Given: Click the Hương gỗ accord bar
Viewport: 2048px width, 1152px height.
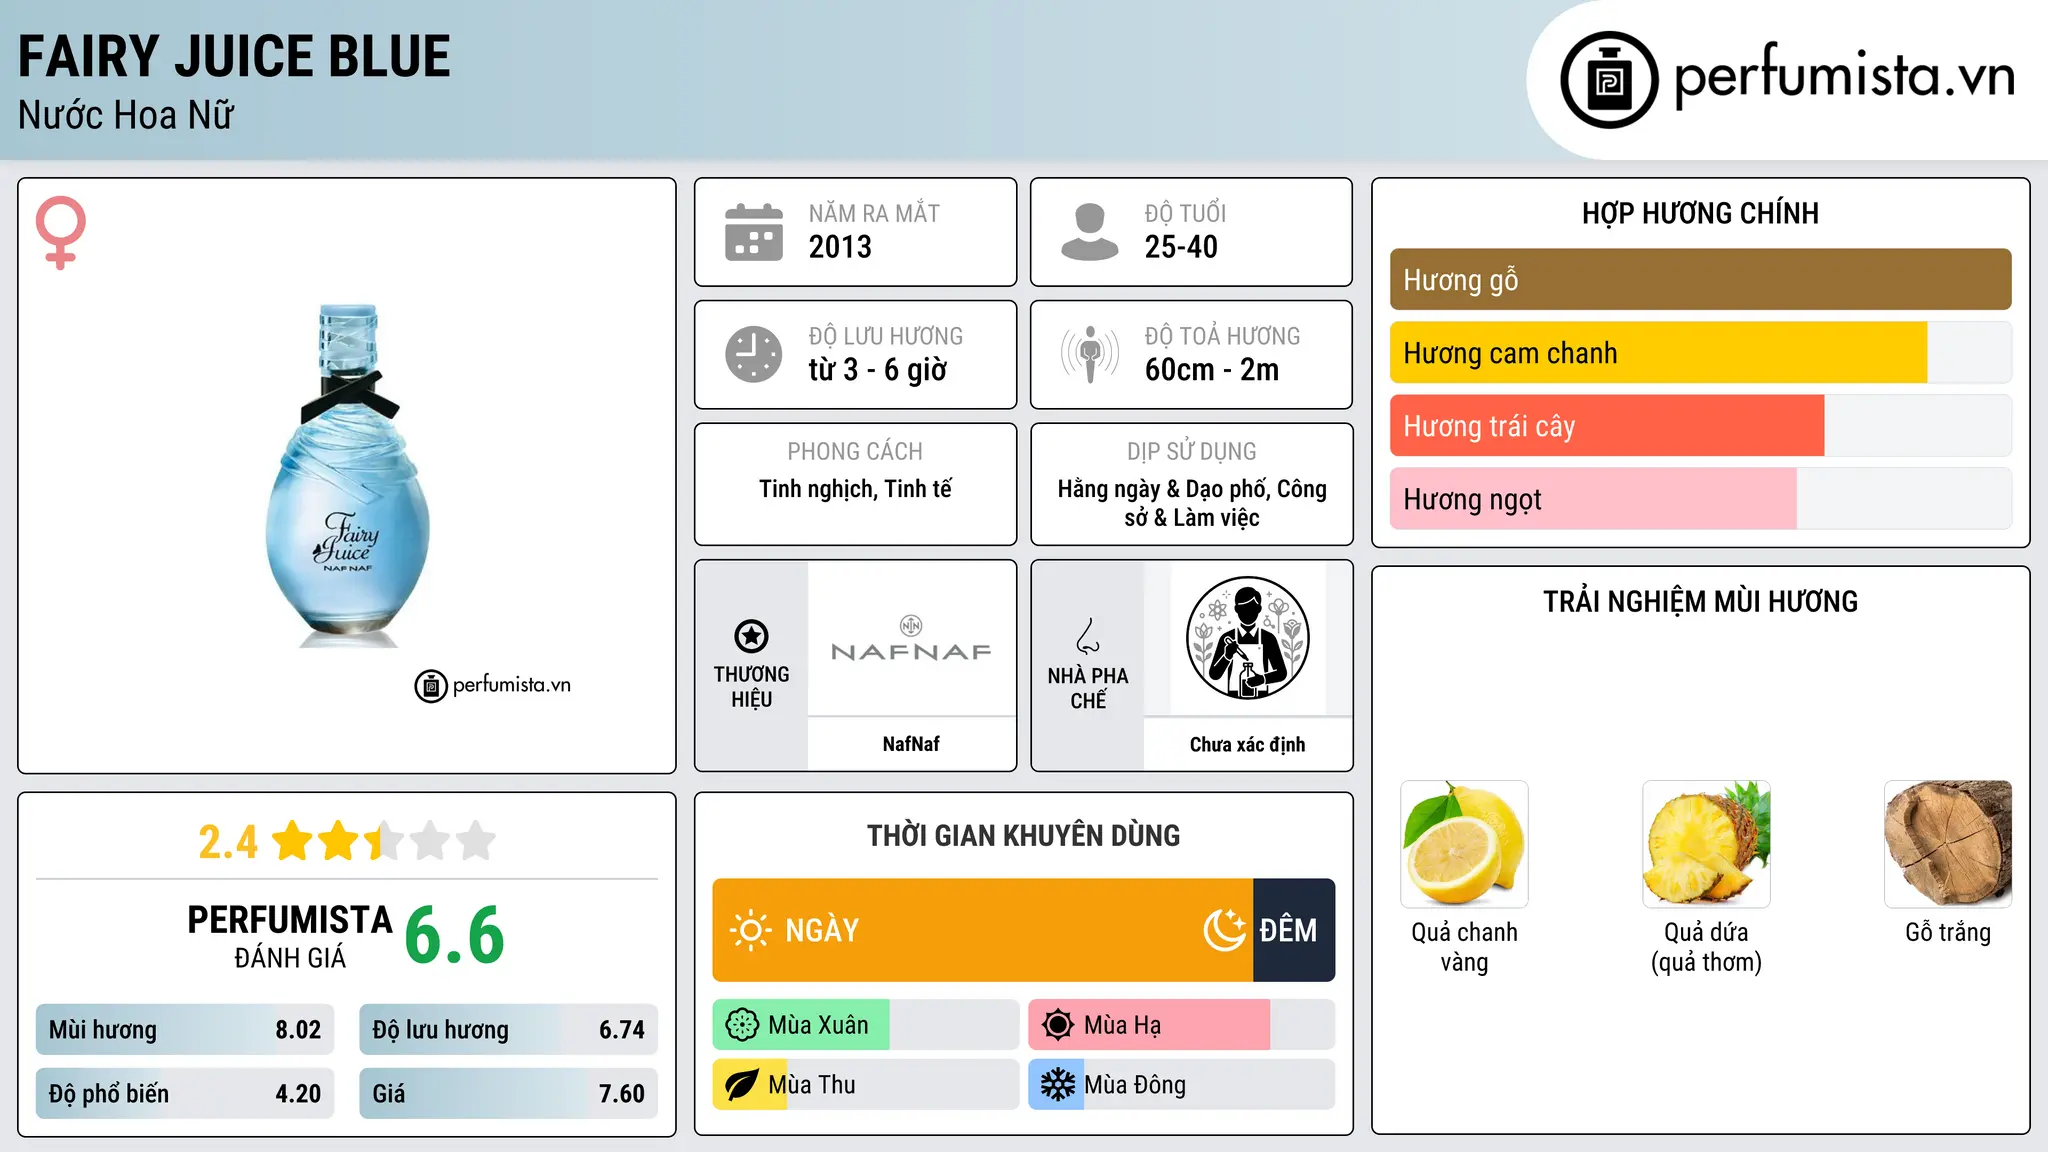Looking at the screenshot, I should (x=1700, y=280).
